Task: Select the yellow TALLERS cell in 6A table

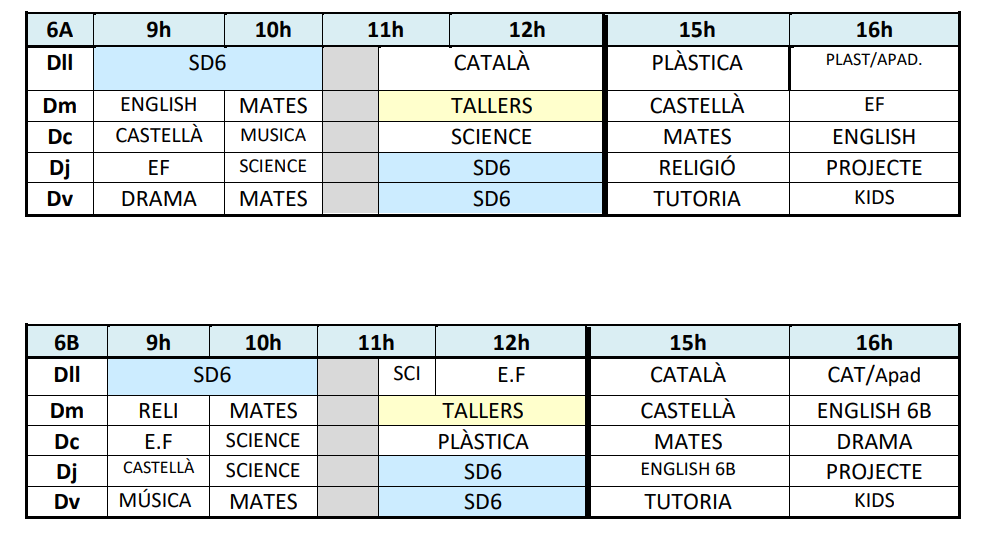Action: (x=491, y=105)
